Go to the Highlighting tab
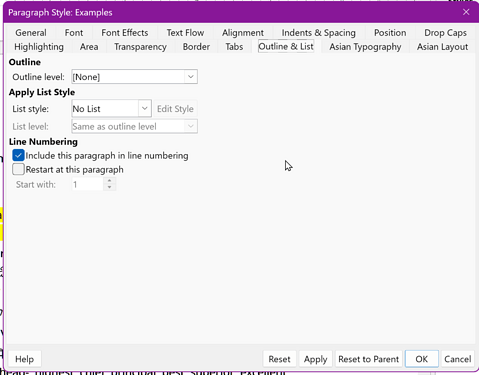 pos(39,47)
